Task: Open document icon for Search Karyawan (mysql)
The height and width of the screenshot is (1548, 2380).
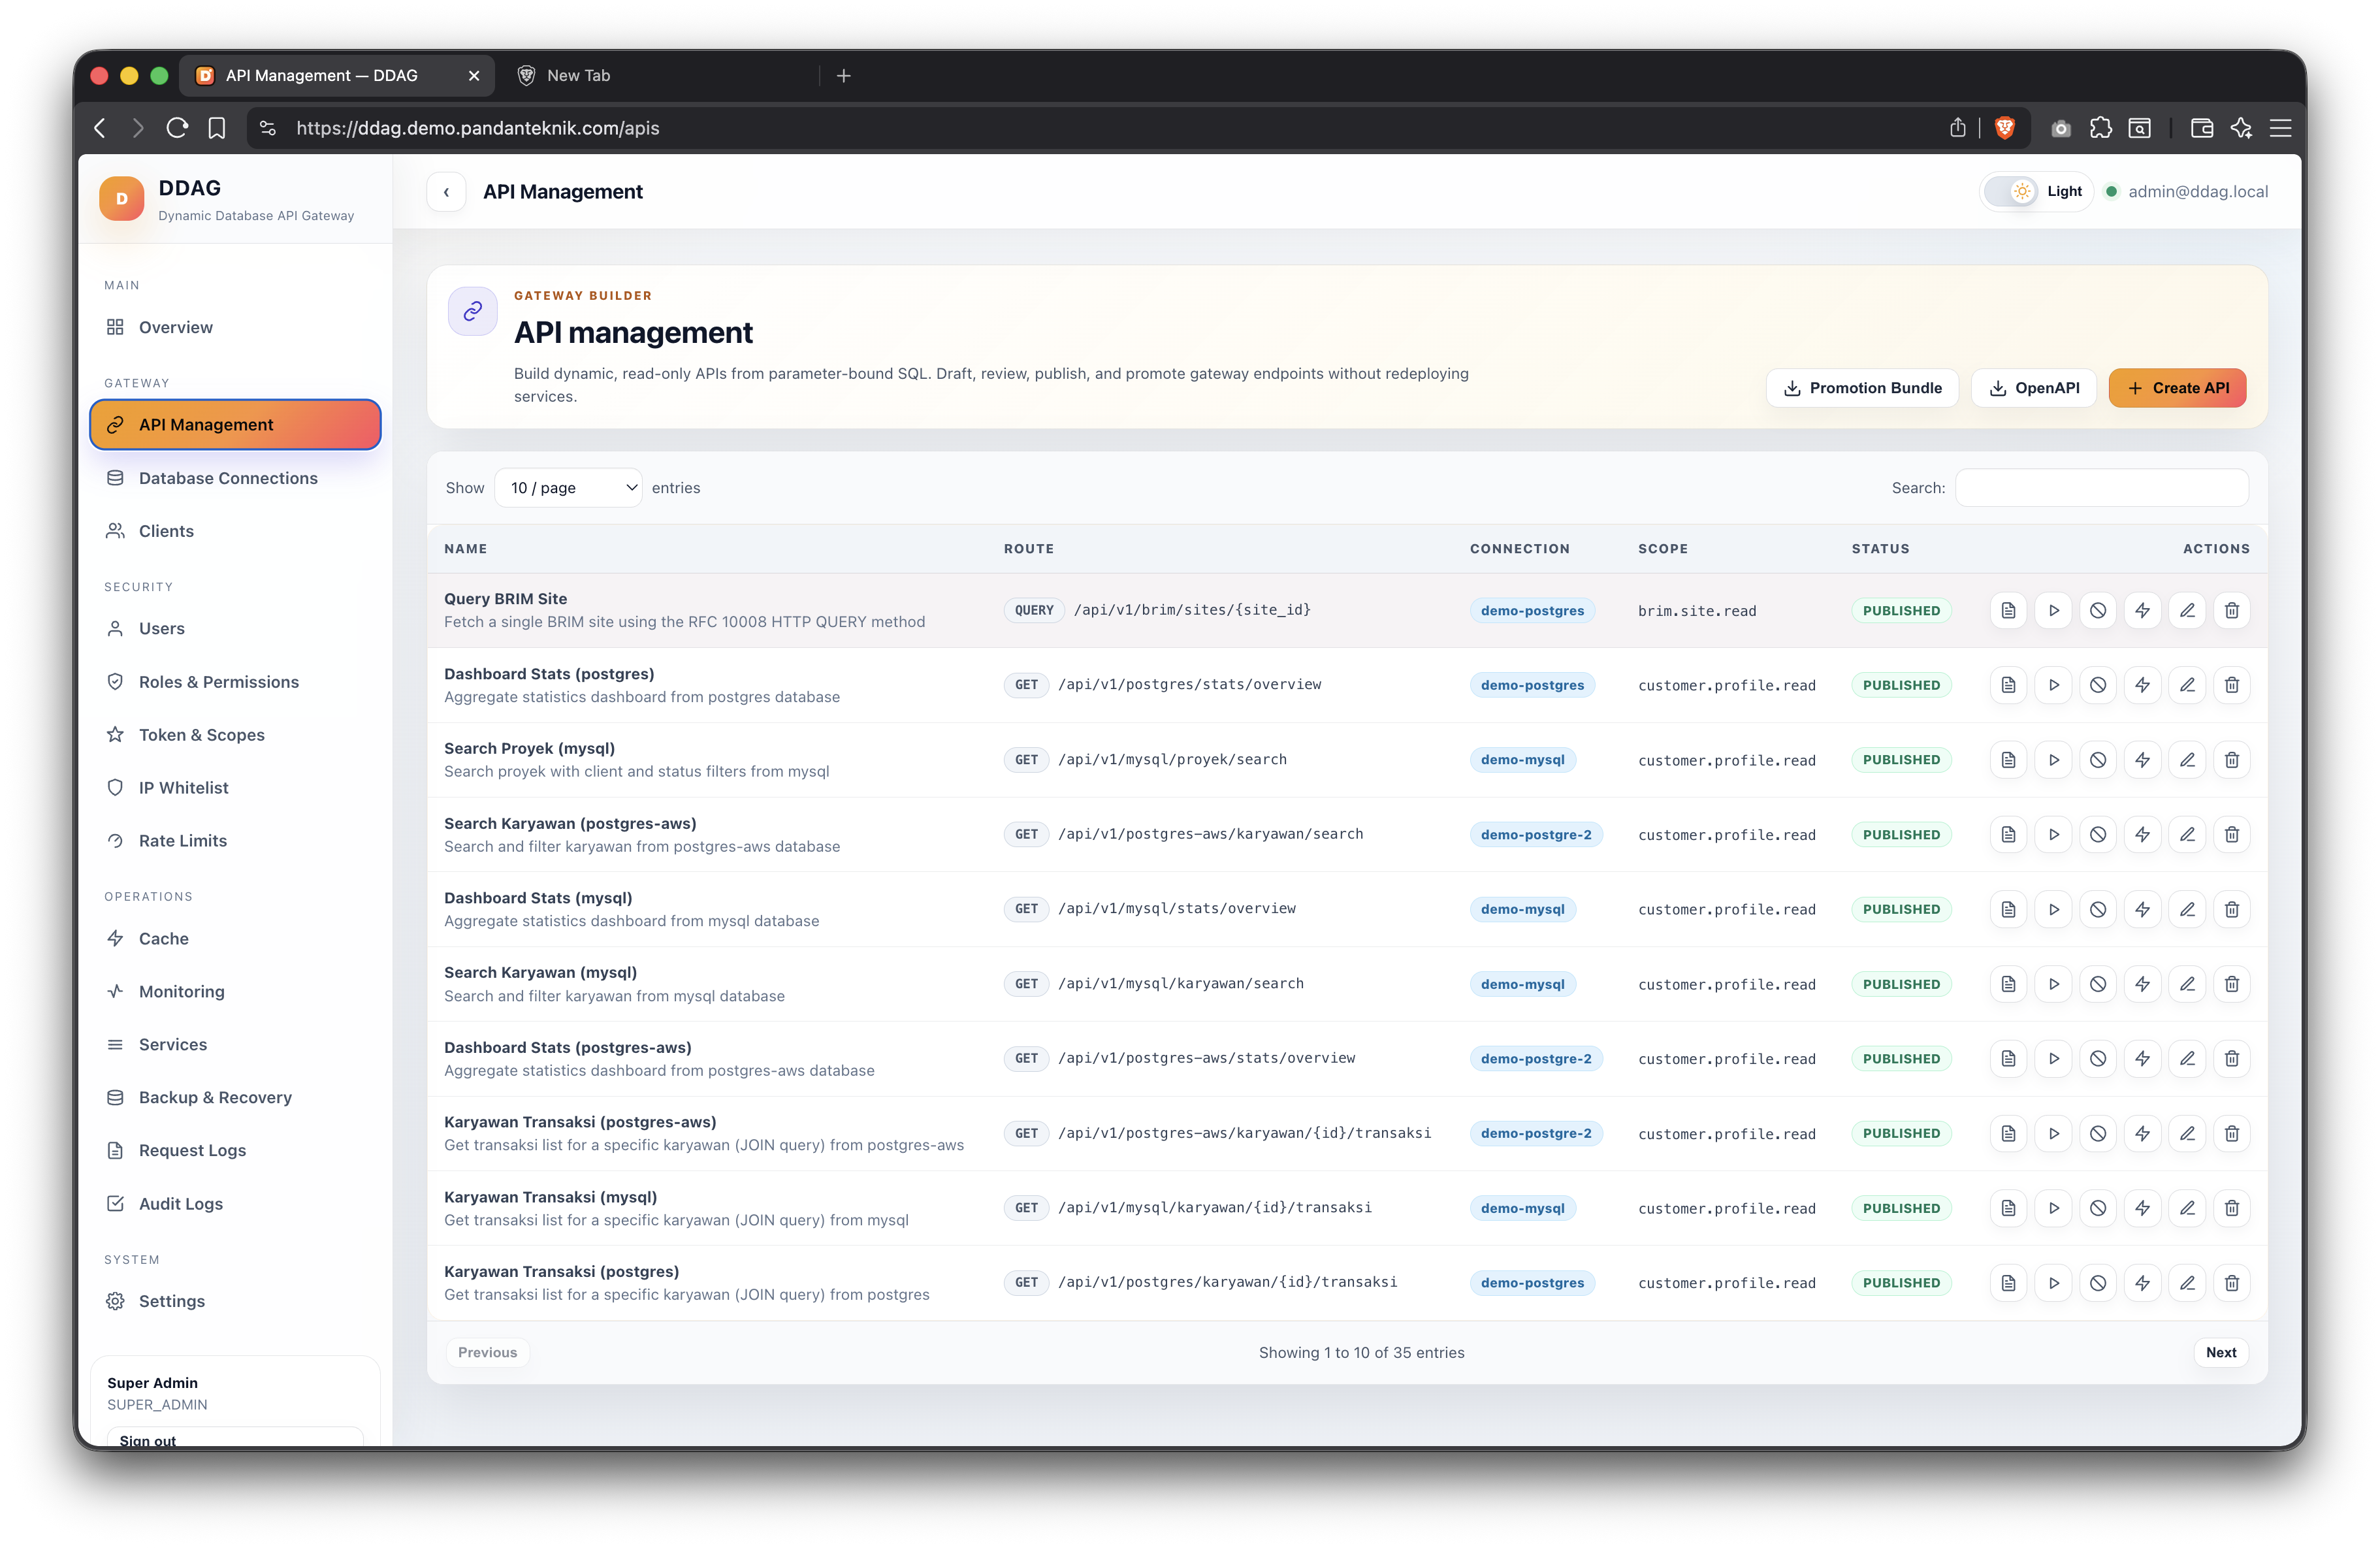Action: [2008, 984]
